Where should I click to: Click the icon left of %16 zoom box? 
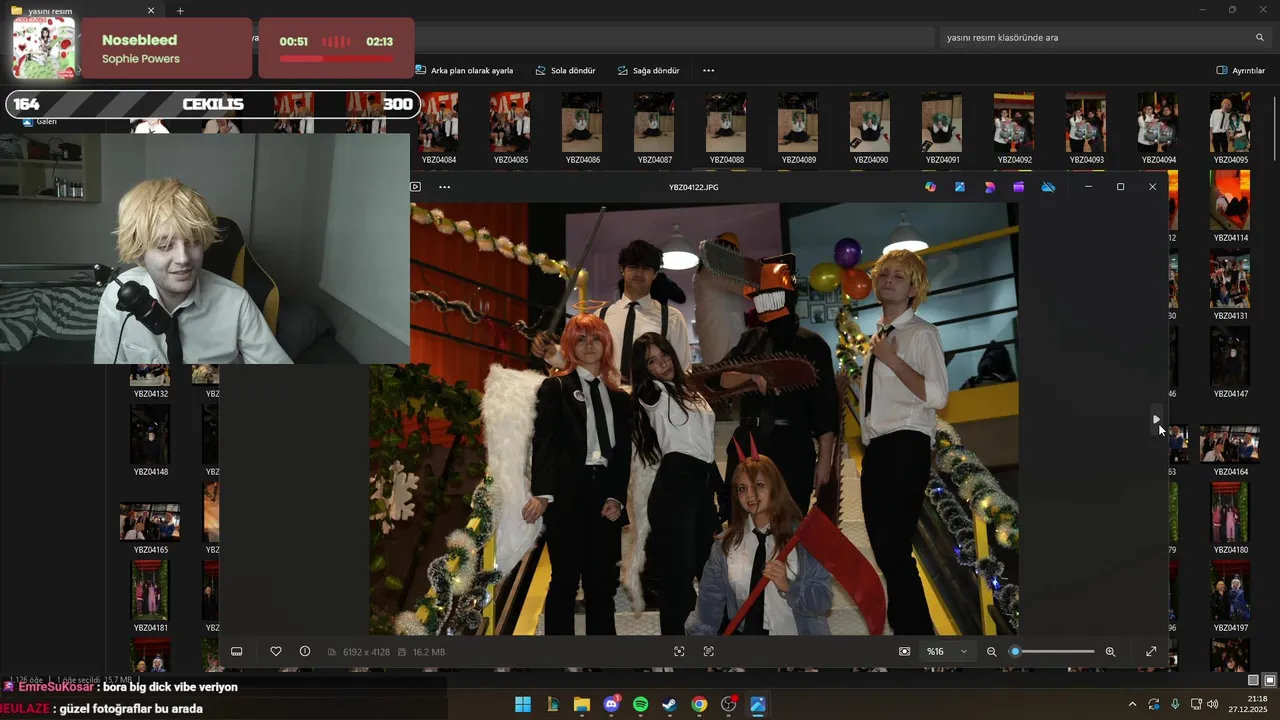[x=905, y=651]
